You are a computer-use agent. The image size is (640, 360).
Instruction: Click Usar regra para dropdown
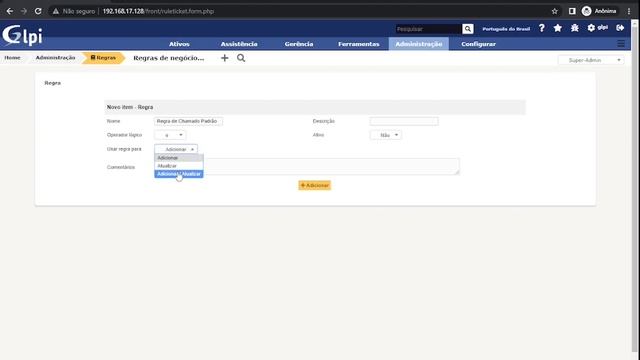[176, 149]
